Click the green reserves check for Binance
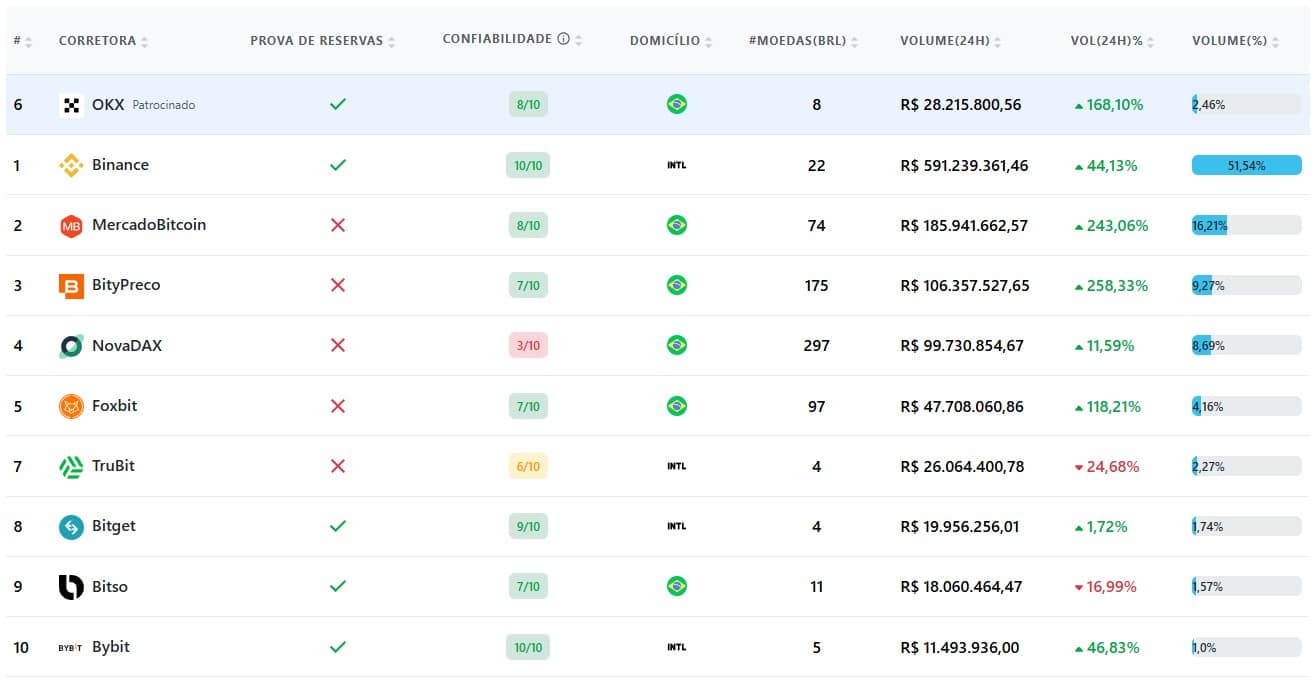Screen dimensions: 1315x682 pyautogui.click(x=338, y=165)
